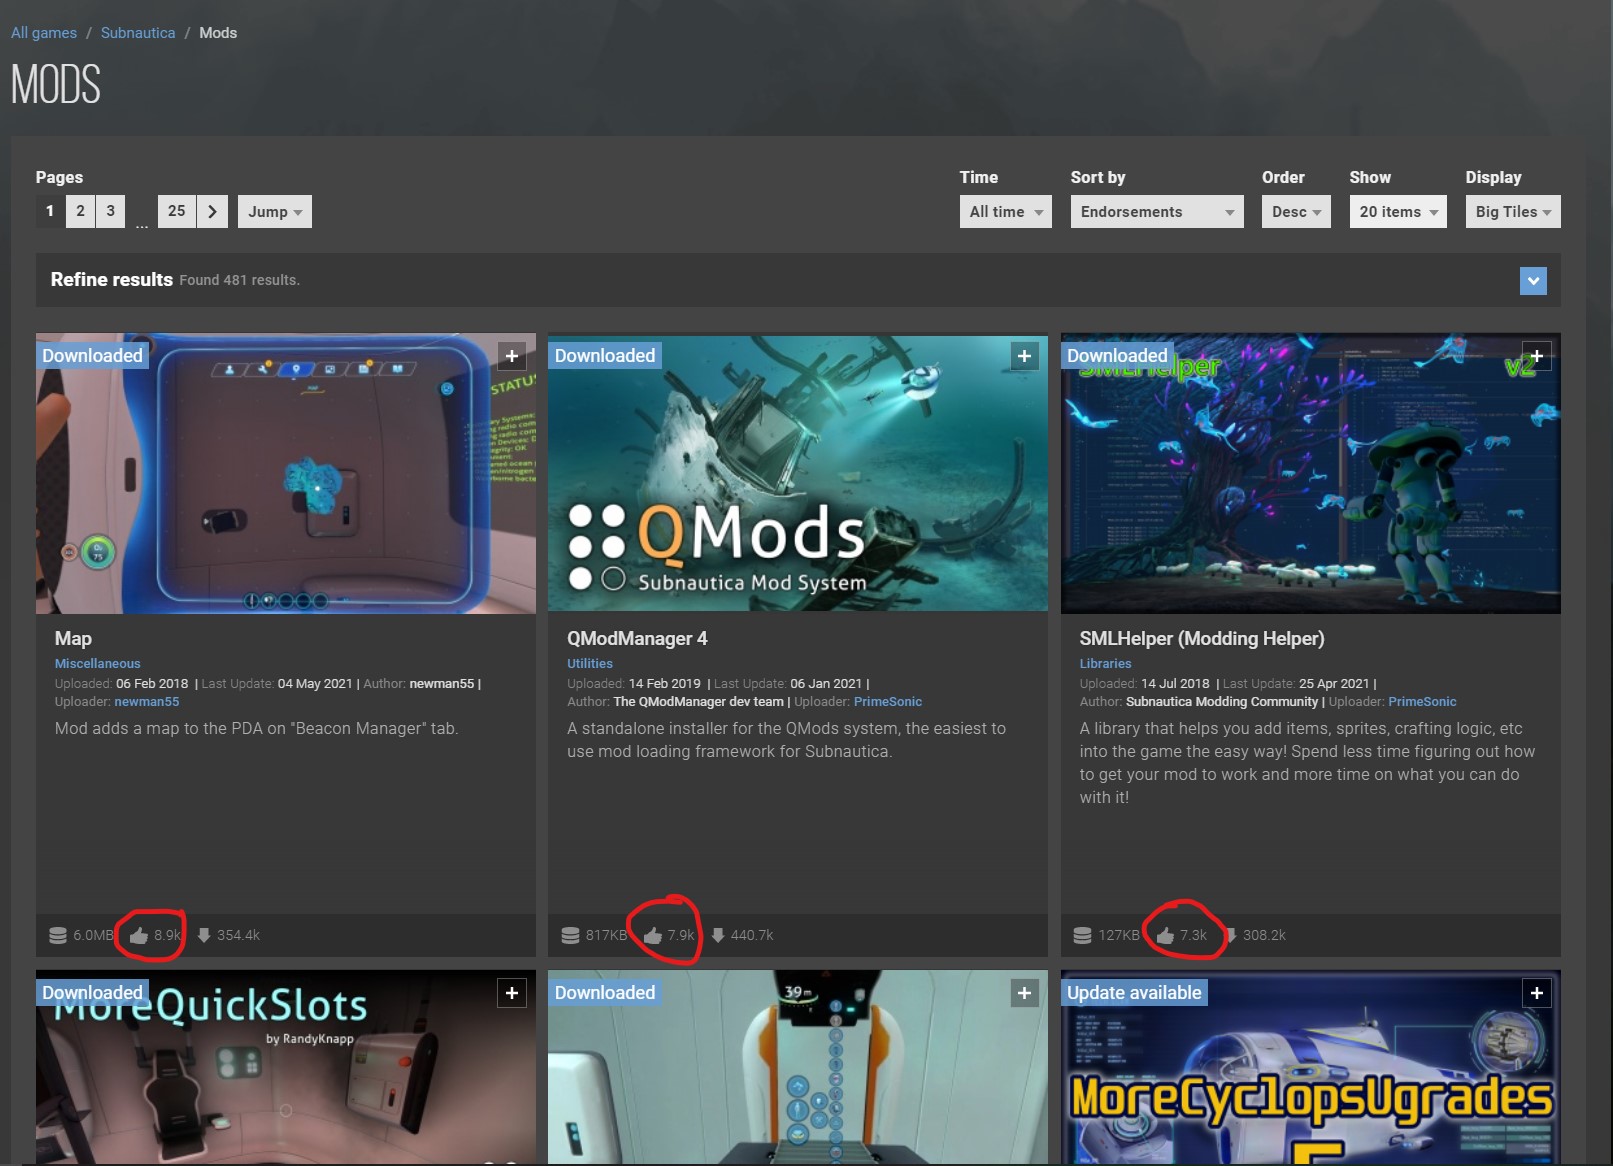Viewport: 1613px width, 1166px height.
Task: Open Libraries category link
Action: 1105,663
